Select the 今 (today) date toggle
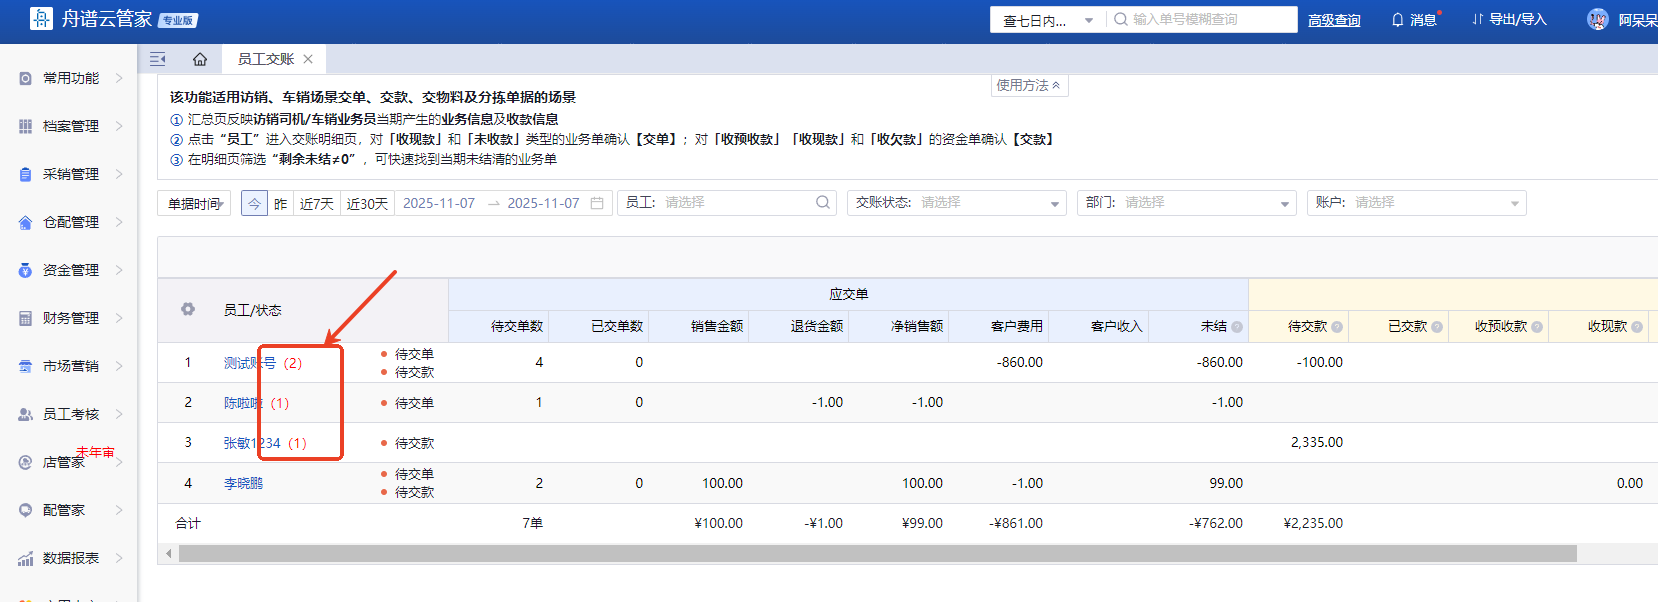Viewport: 1658px width, 602px height. click(x=254, y=204)
